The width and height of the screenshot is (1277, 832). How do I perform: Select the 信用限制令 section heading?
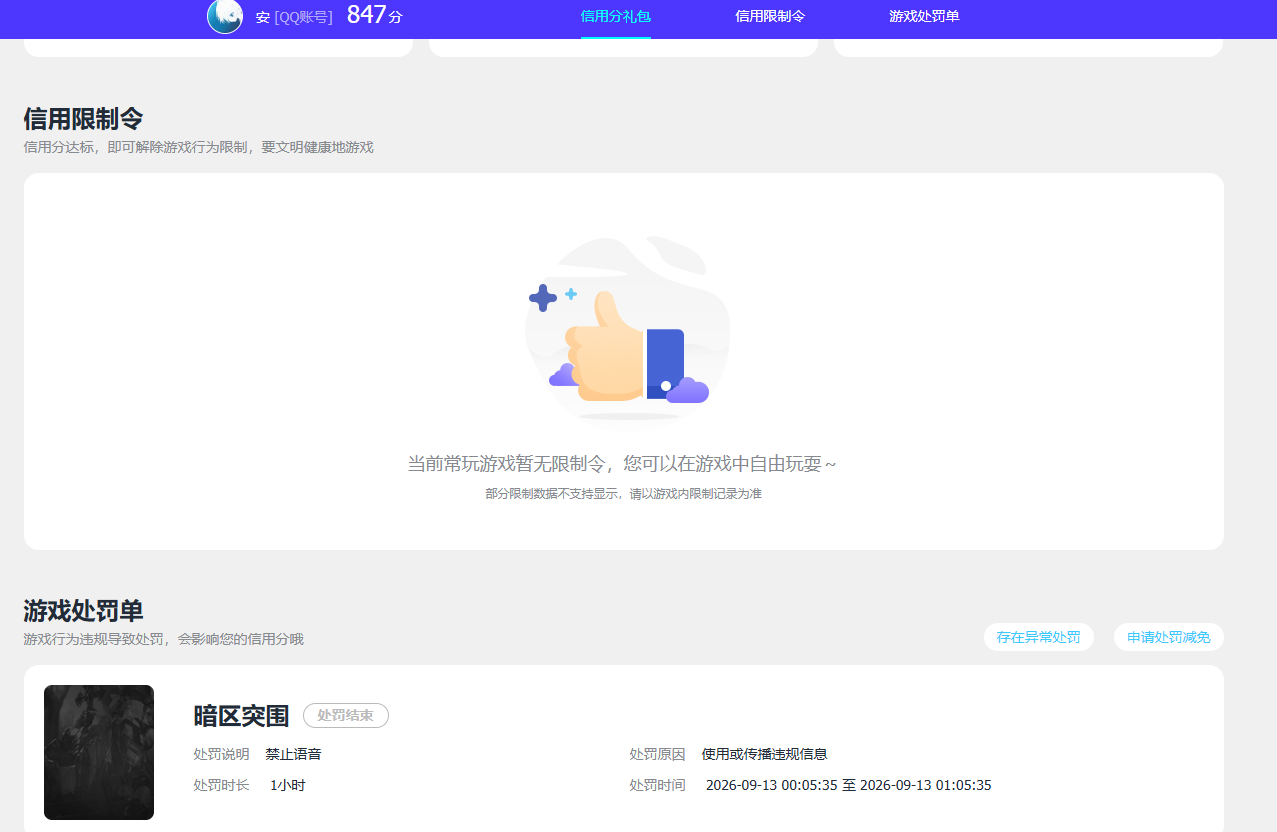(83, 119)
